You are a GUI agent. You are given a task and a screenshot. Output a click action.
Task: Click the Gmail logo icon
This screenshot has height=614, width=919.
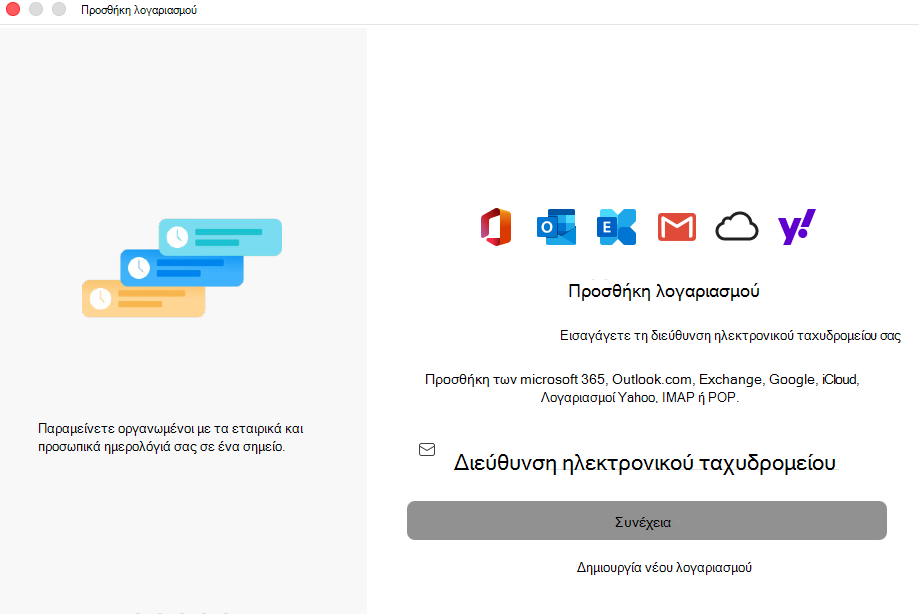[x=677, y=227]
